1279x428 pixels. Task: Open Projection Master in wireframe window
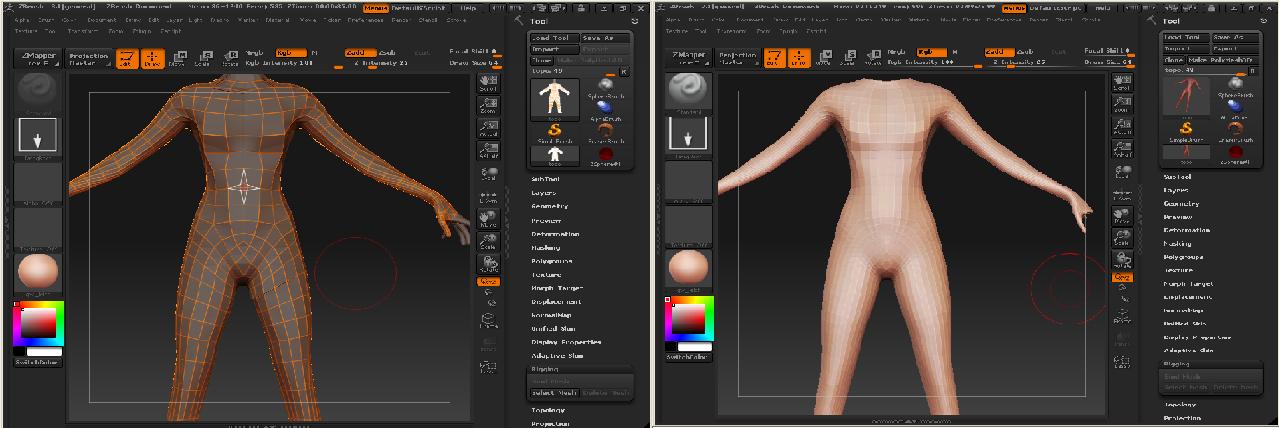89,58
